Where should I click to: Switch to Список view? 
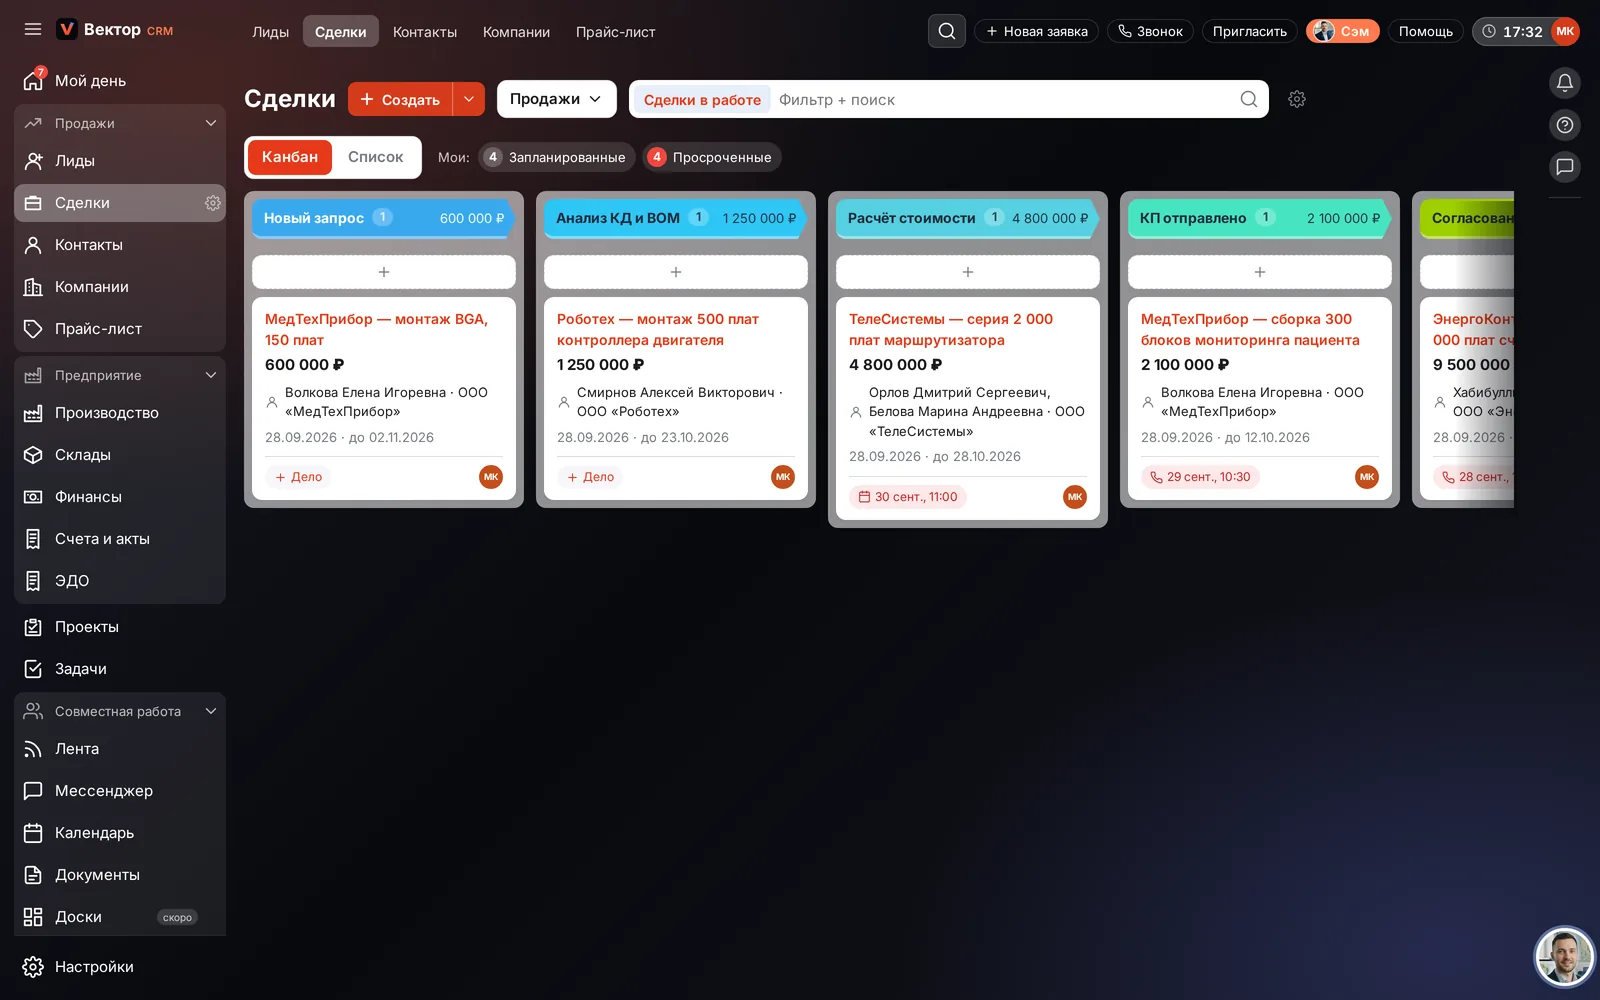coord(376,157)
